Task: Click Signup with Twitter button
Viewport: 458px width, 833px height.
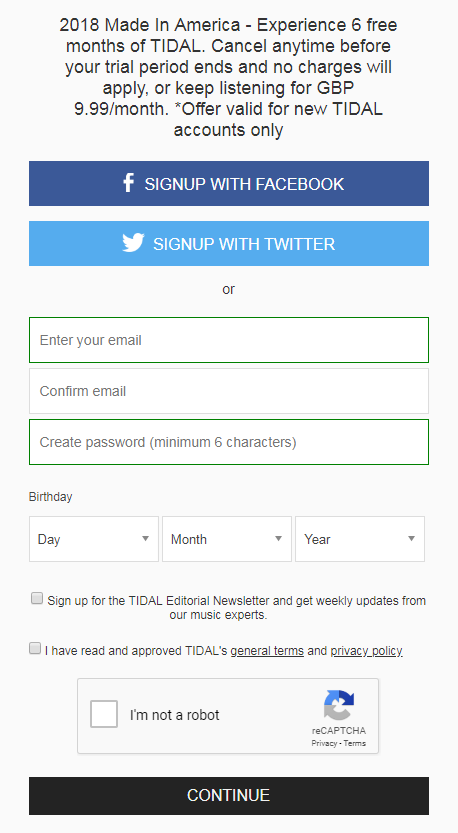Action: (x=229, y=243)
